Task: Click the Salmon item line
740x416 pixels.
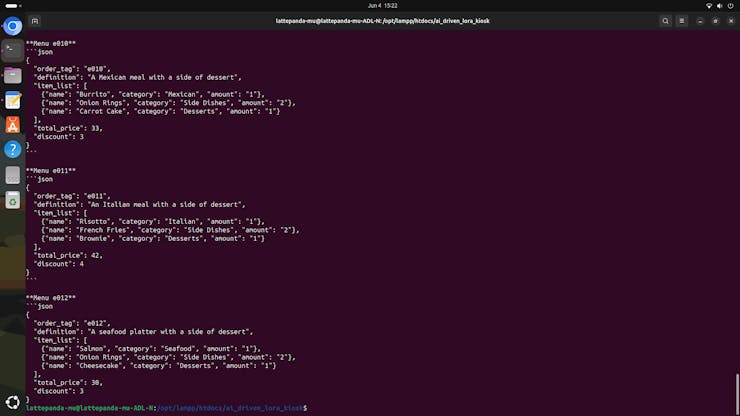Action: [151, 349]
